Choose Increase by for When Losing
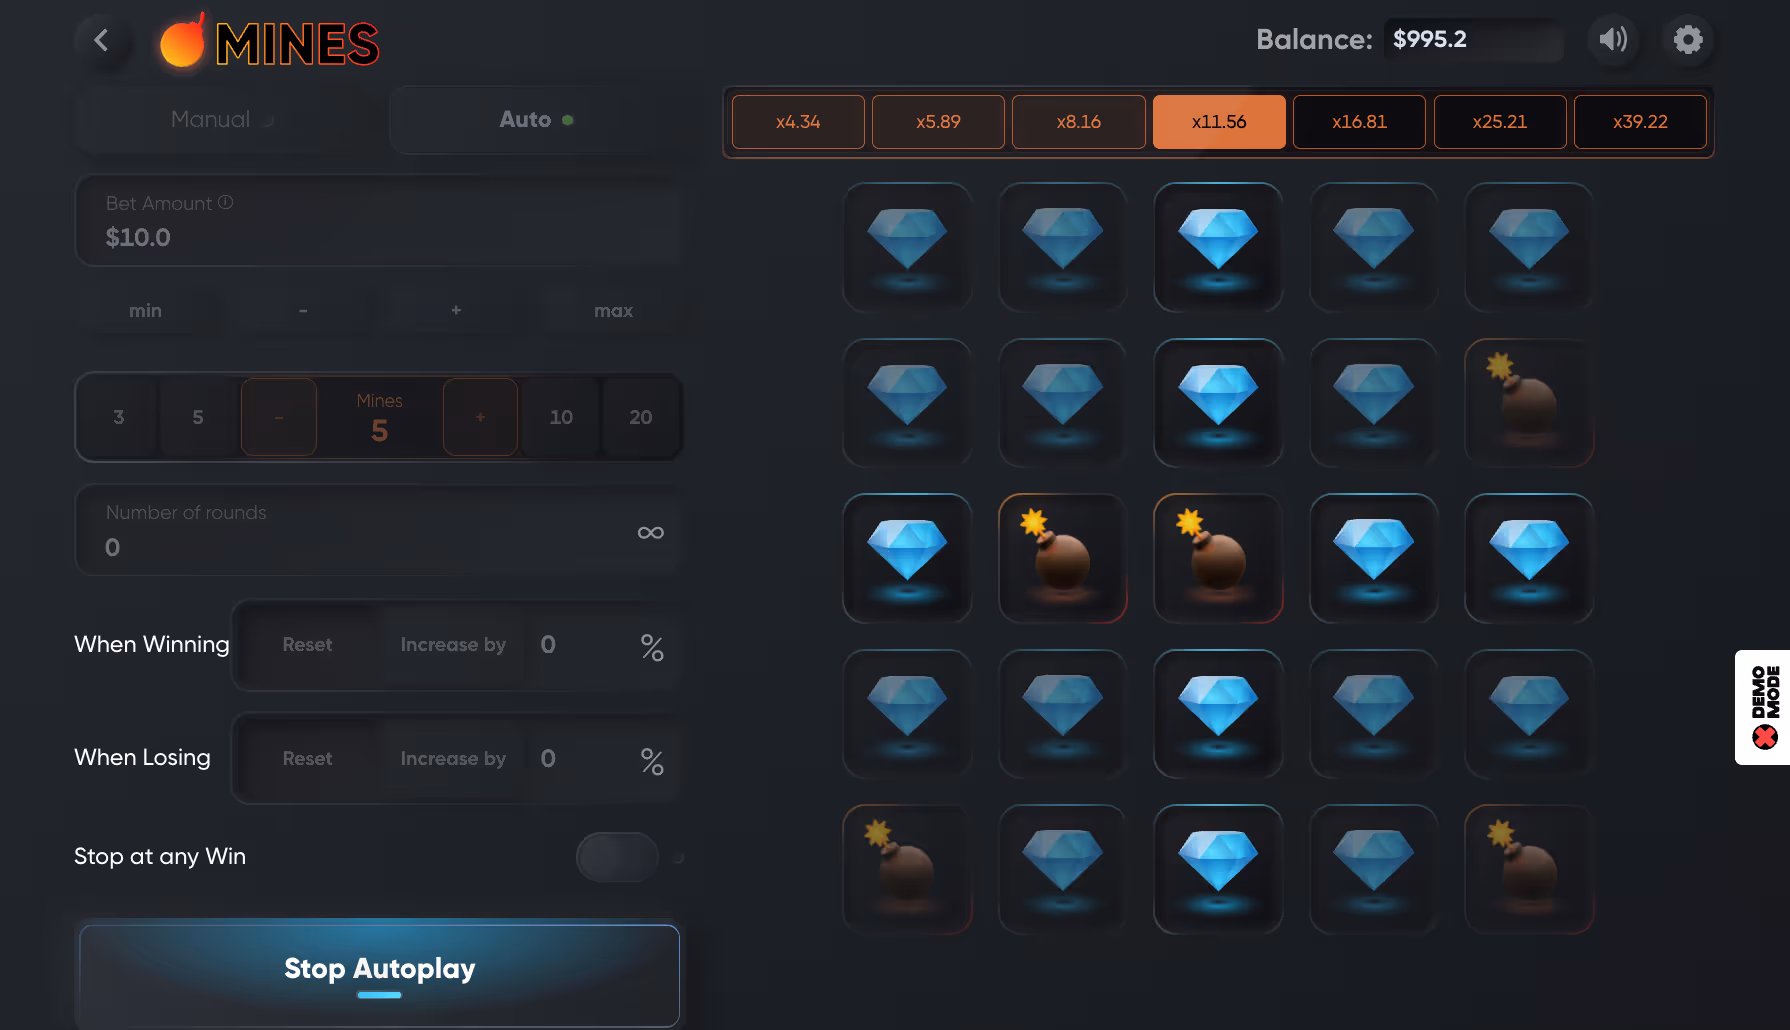Image resolution: width=1790 pixels, height=1030 pixels. tap(453, 759)
